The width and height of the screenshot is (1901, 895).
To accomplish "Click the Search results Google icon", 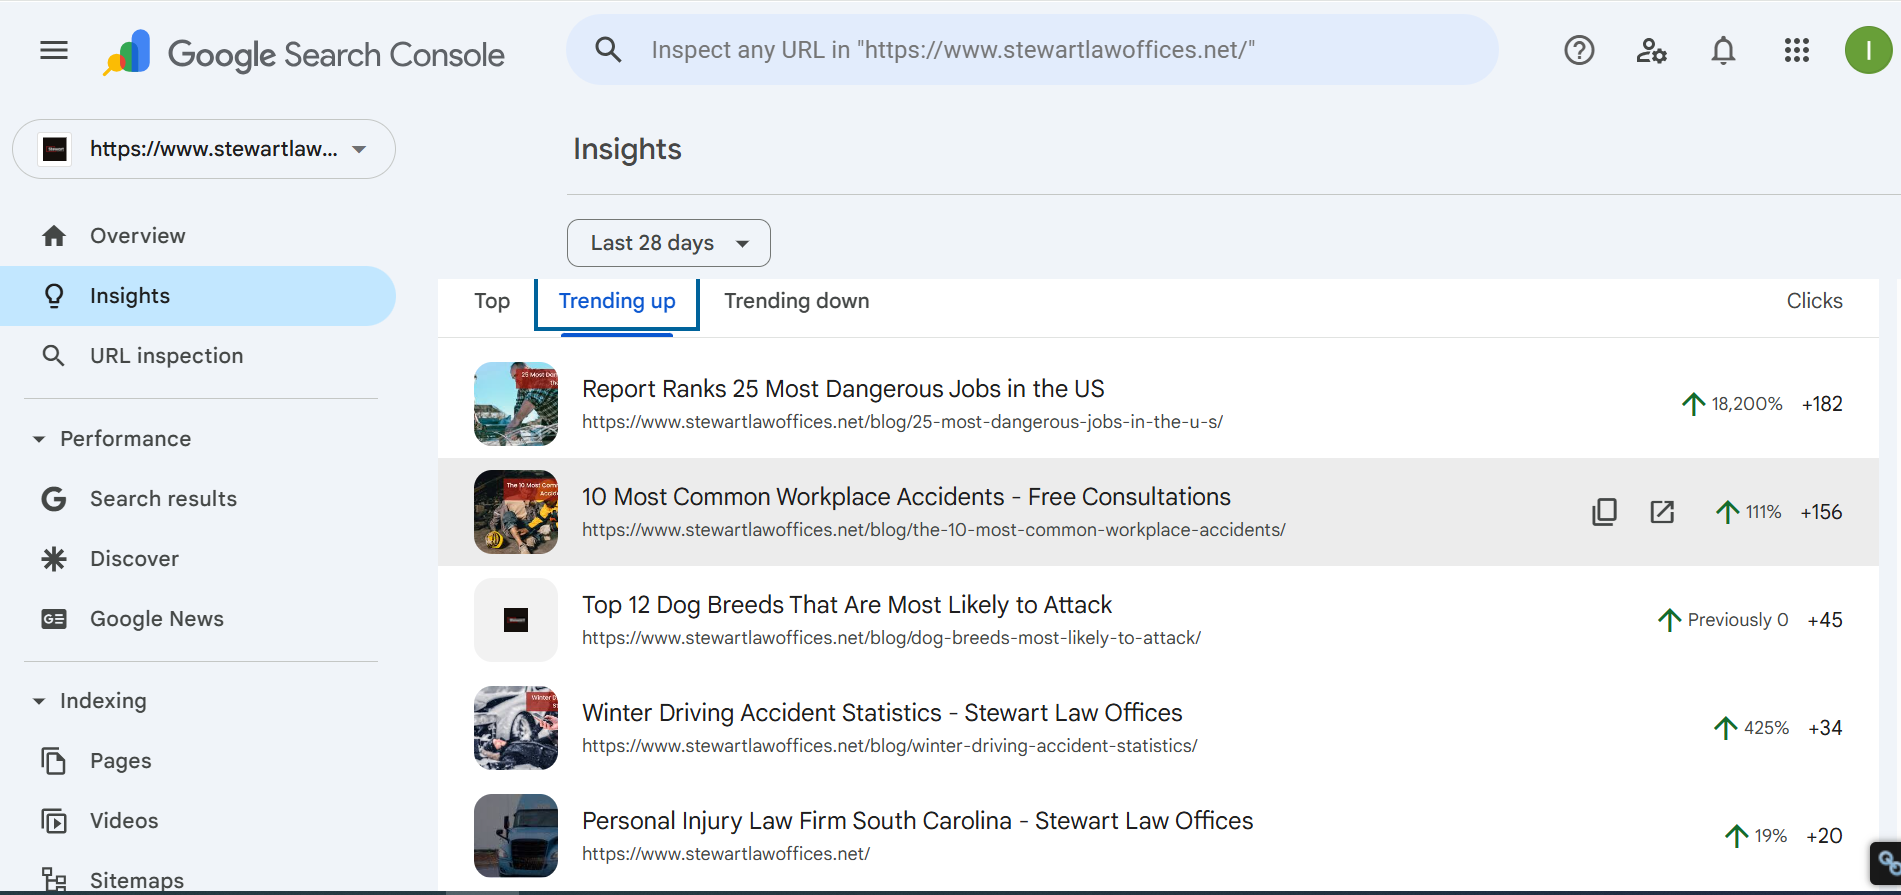I will pyautogui.click(x=54, y=499).
